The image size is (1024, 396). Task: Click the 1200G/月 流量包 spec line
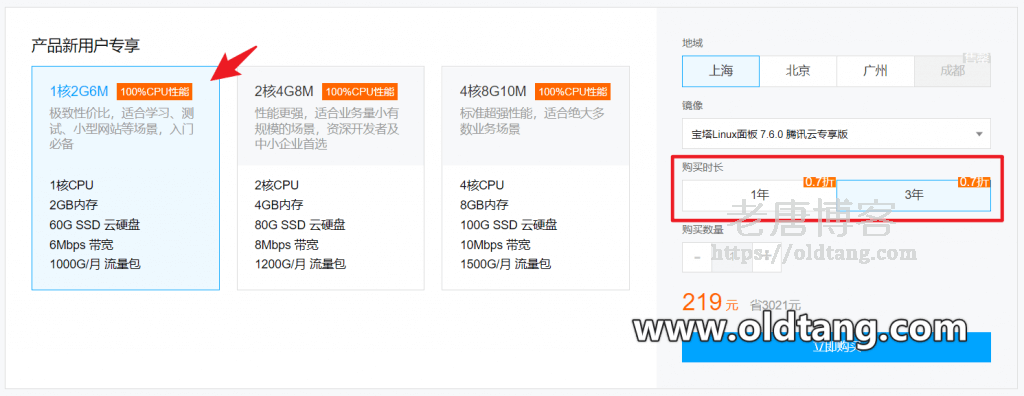pos(300,264)
